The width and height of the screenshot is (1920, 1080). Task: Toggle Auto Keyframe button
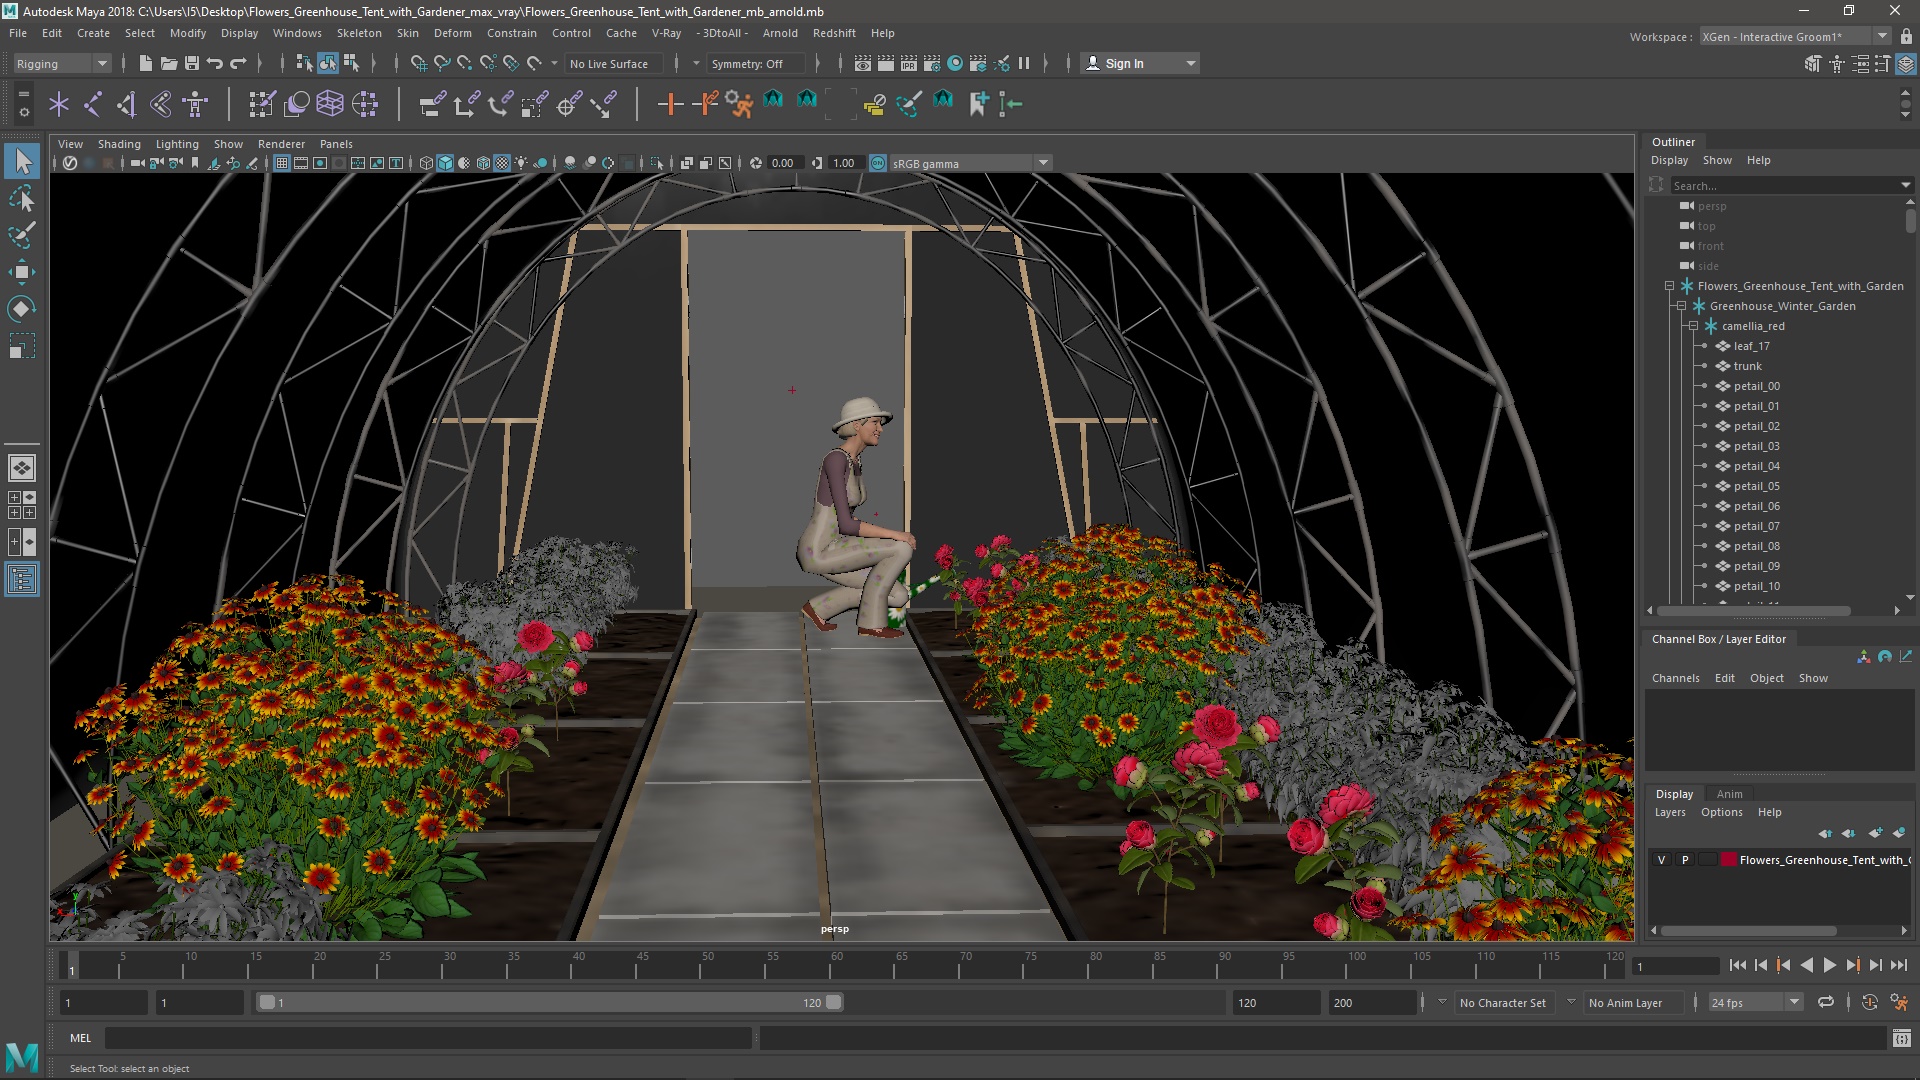(x=1869, y=1003)
